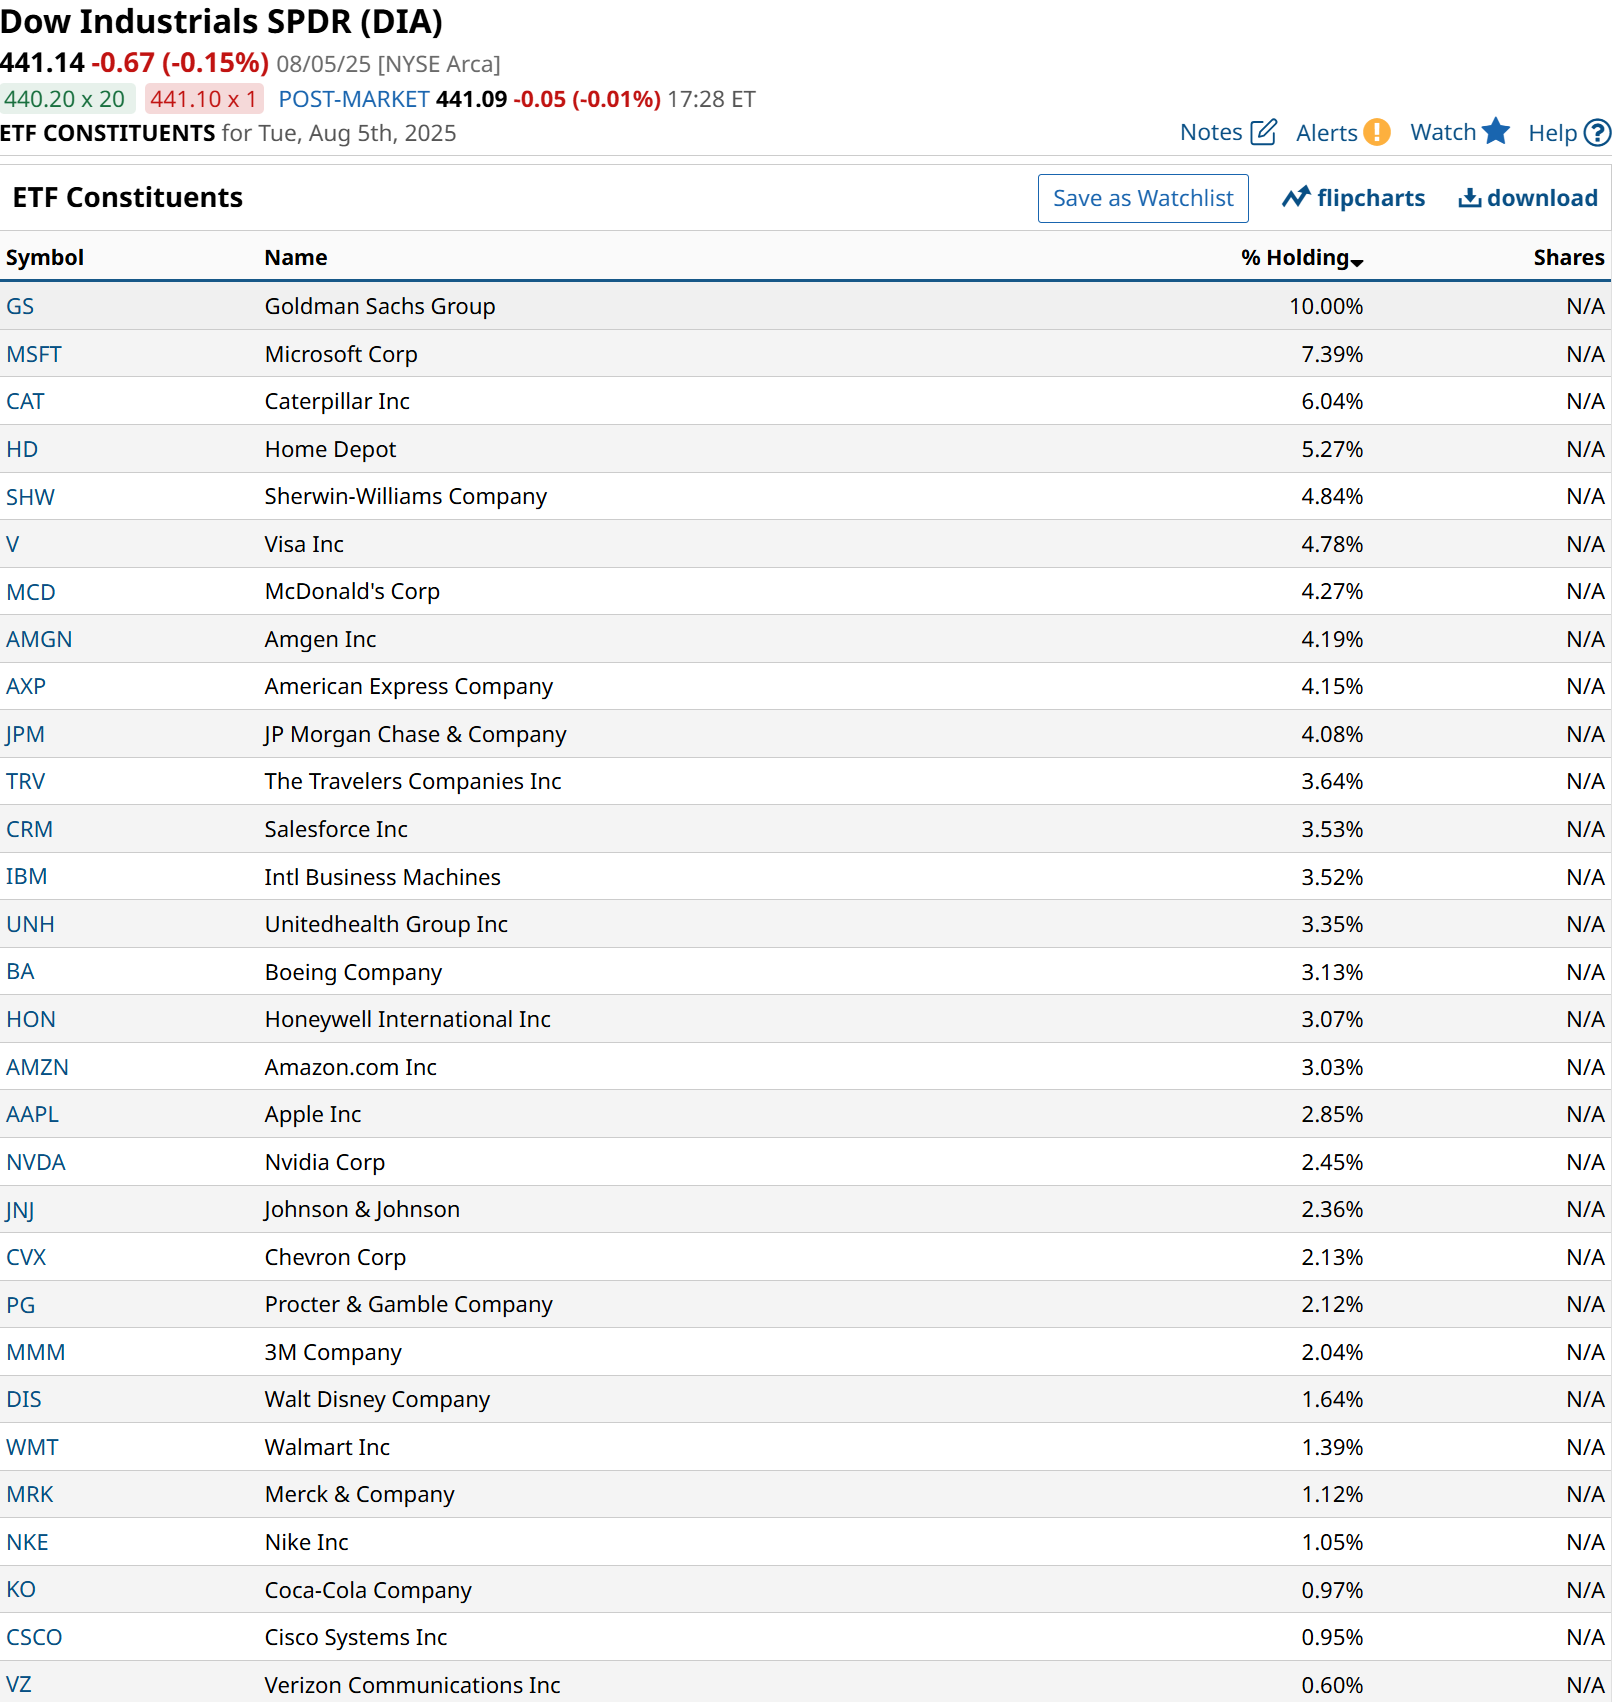Screen dimensions: 1617x1702
Task: Select the Goldman Sachs Group name cell
Action: pos(380,306)
